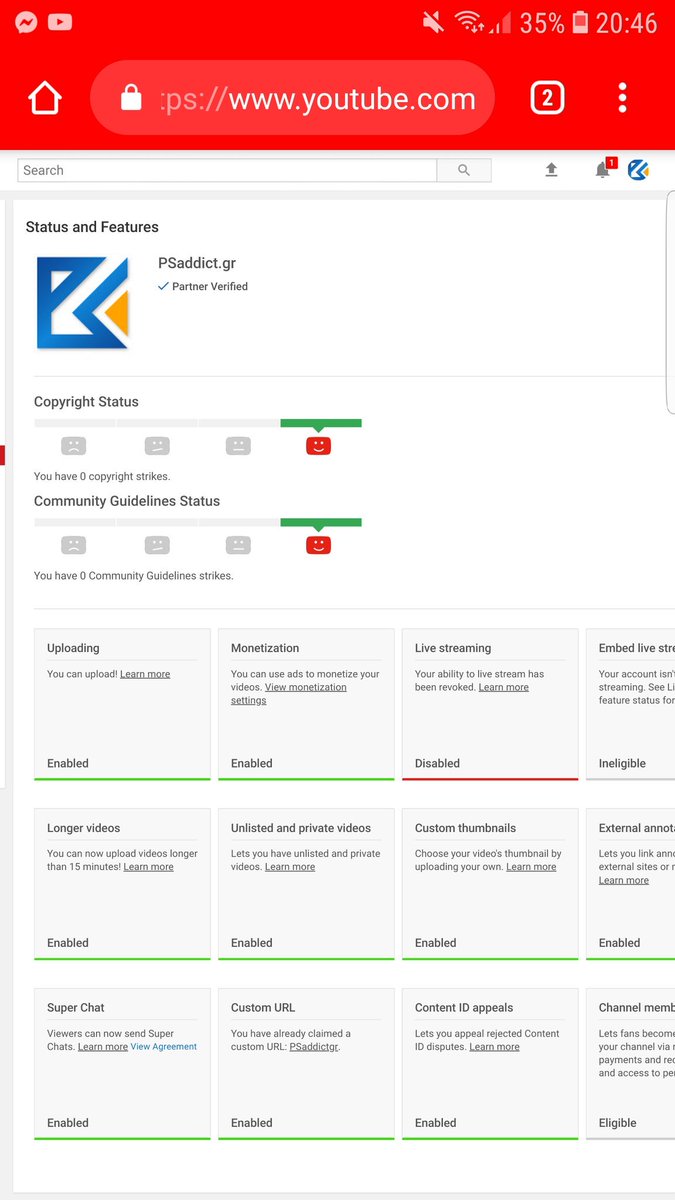Open the Super Chat View Agreement link

coord(164,1047)
